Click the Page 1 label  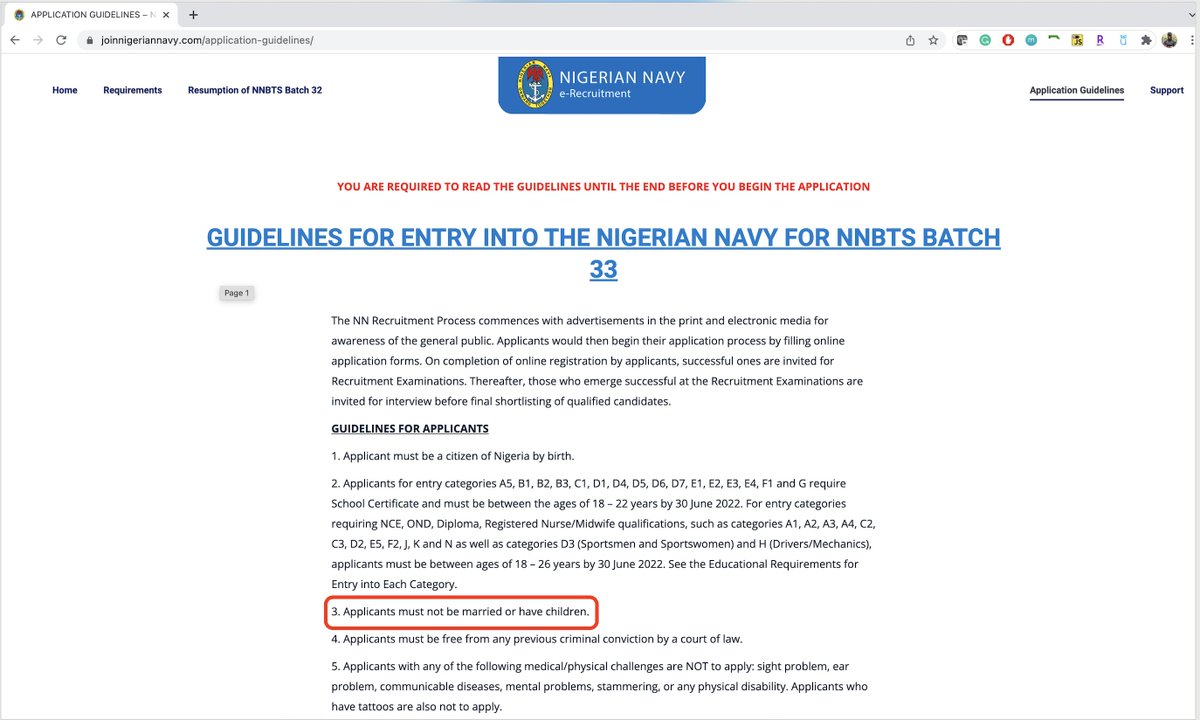pos(237,293)
